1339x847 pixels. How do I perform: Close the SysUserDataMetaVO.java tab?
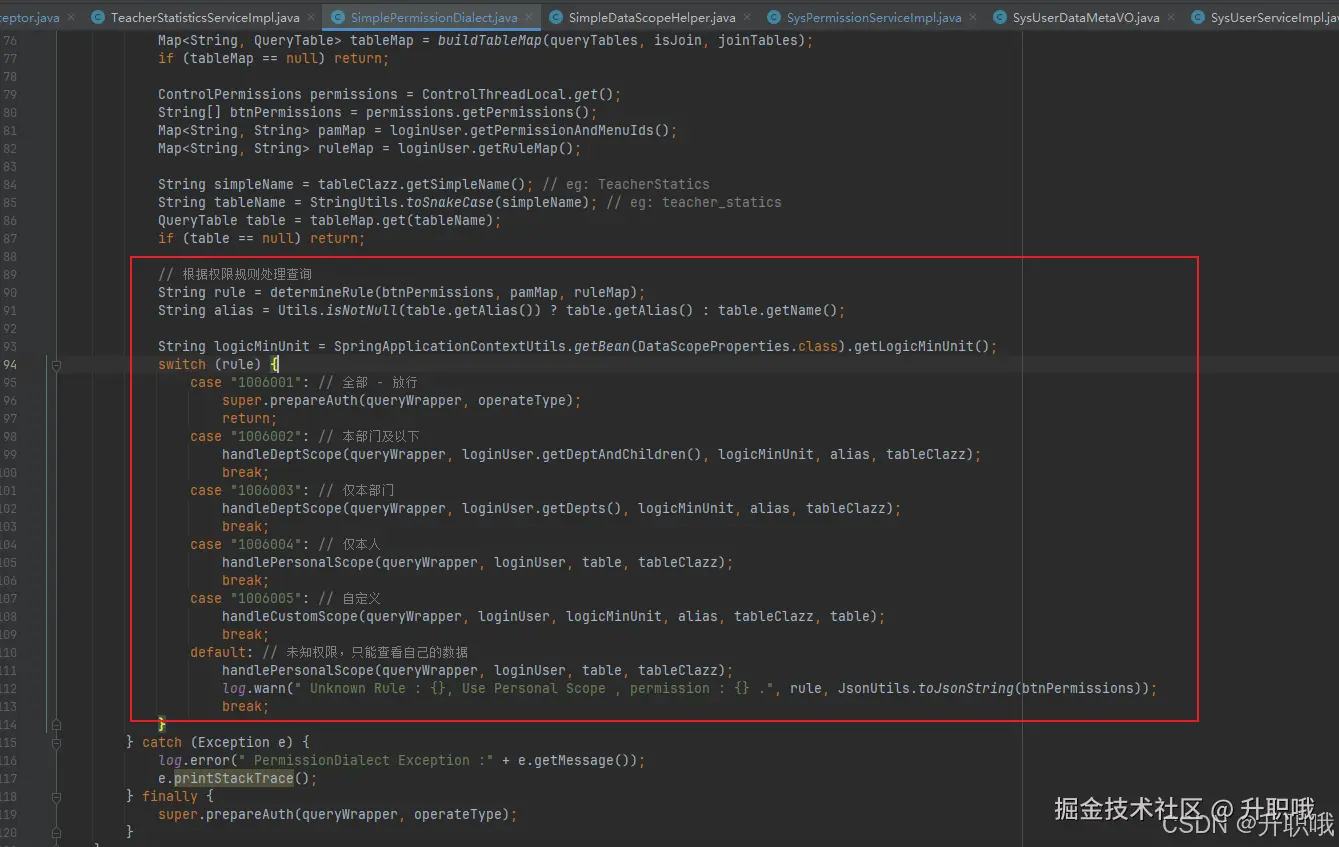point(1171,18)
